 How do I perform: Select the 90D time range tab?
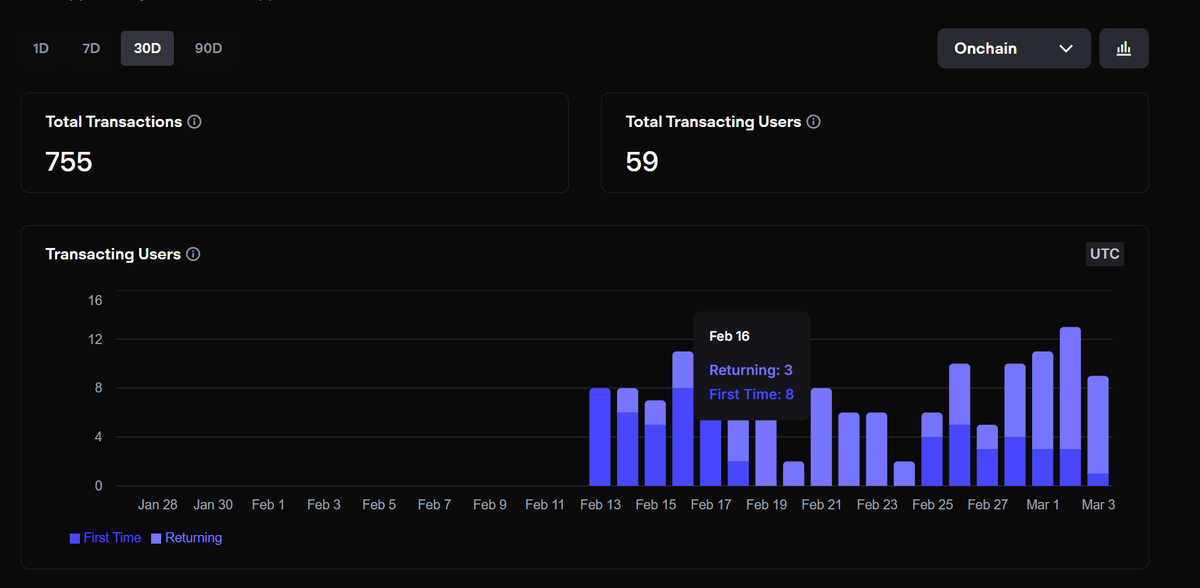tap(208, 48)
